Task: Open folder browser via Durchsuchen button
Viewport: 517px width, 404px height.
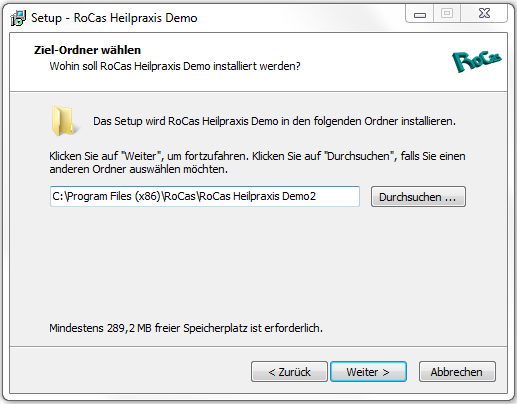Action: click(x=418, y=197)
